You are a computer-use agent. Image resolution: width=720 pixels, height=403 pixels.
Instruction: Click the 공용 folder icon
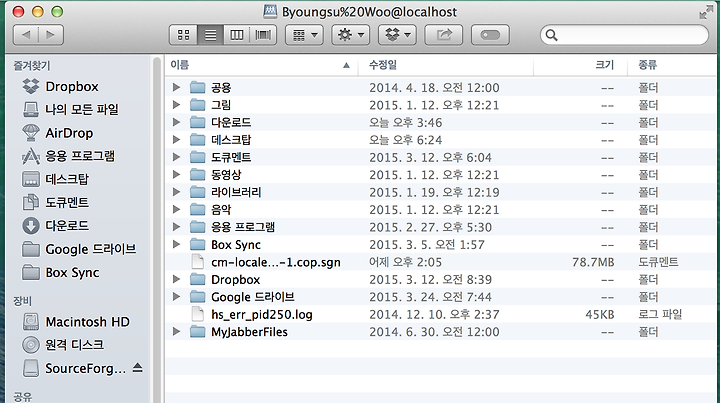click(x=197, y=87)
